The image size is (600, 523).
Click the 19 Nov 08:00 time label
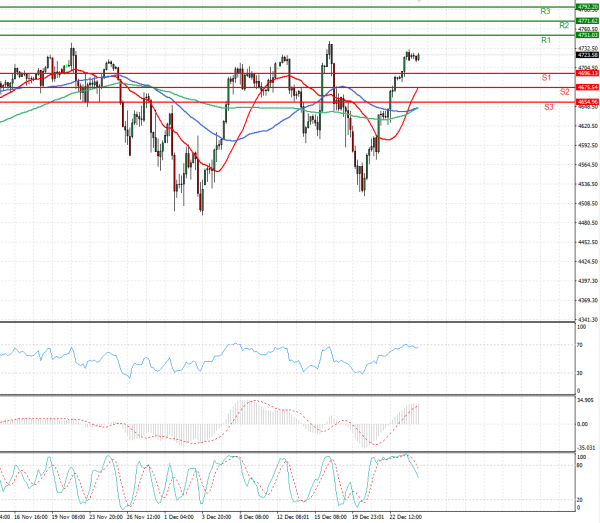tap(68, 517)
